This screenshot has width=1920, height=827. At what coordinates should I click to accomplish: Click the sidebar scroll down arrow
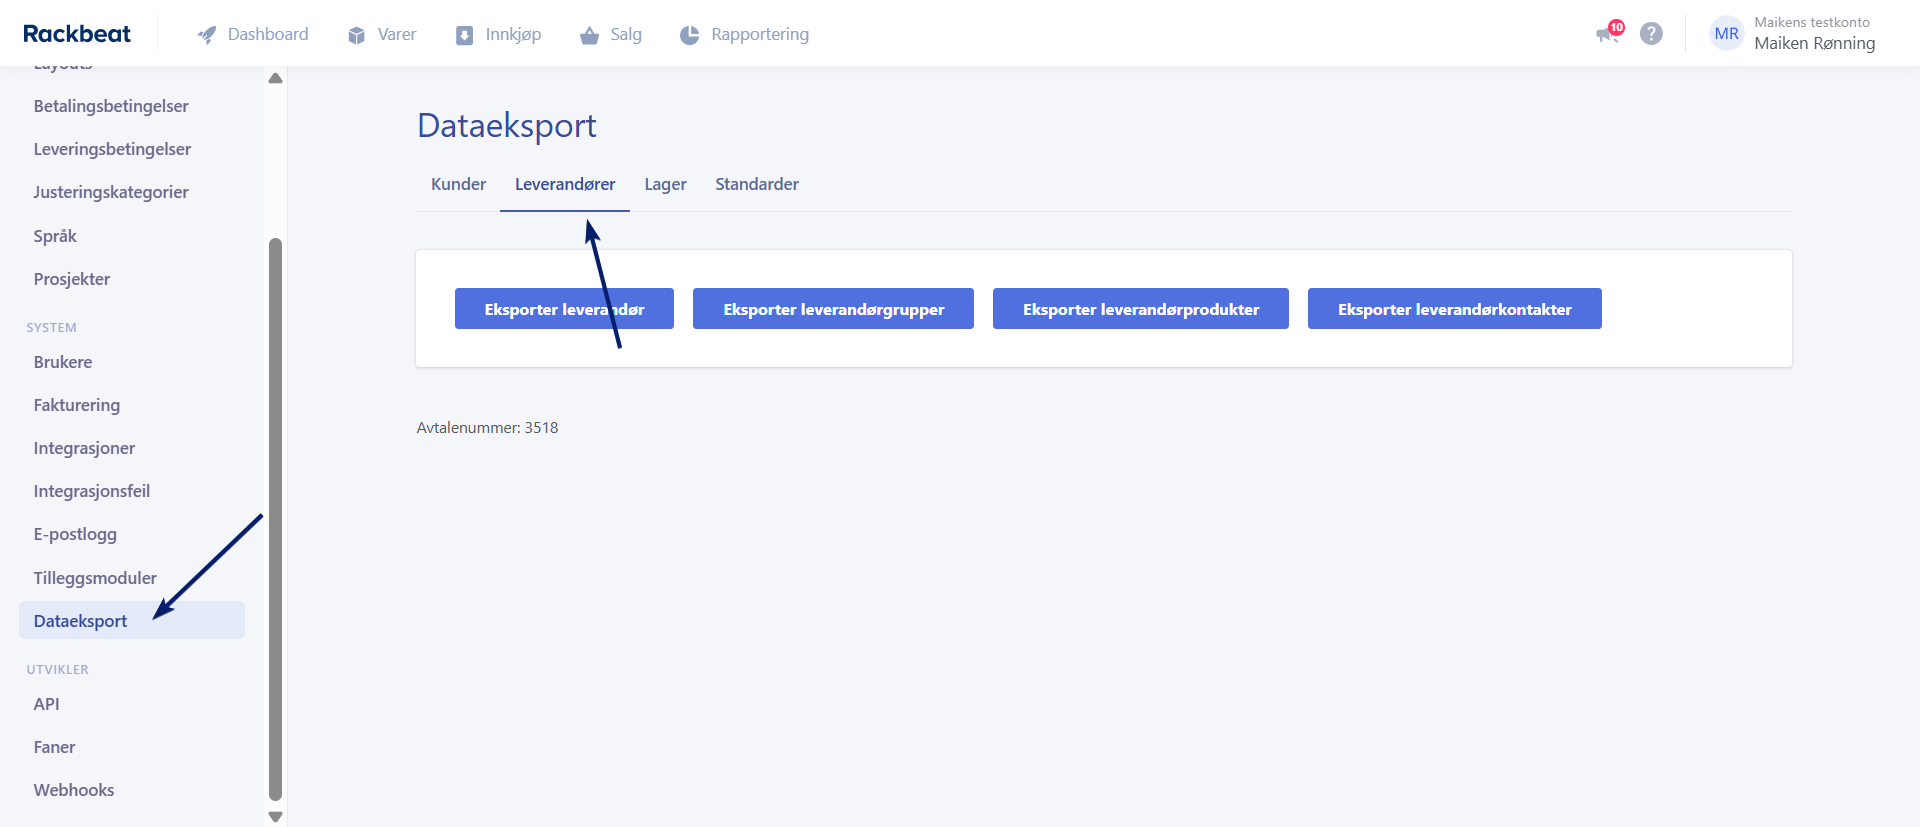[275, 817]
